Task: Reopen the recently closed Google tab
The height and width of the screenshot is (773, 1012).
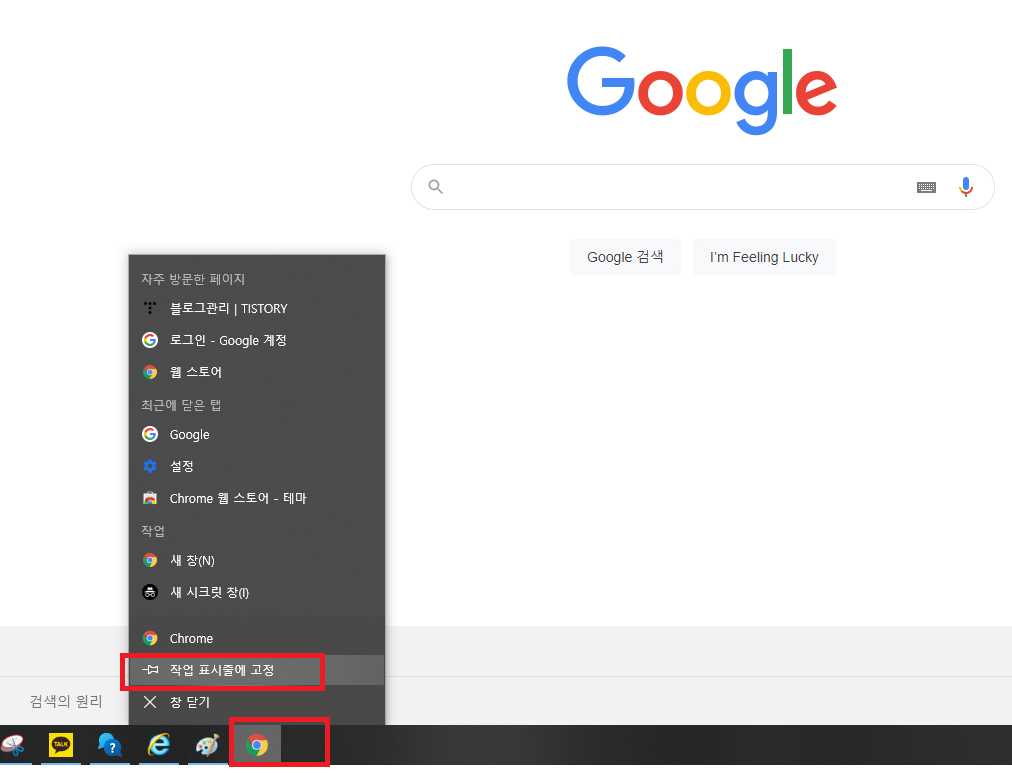Action: pos(257,434)
